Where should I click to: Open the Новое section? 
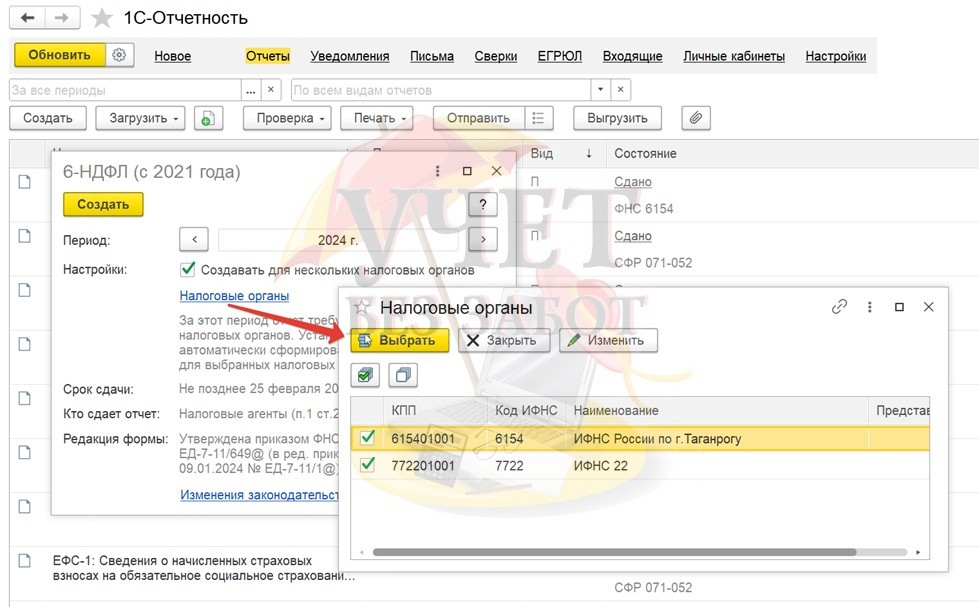(x=172, y=56)
